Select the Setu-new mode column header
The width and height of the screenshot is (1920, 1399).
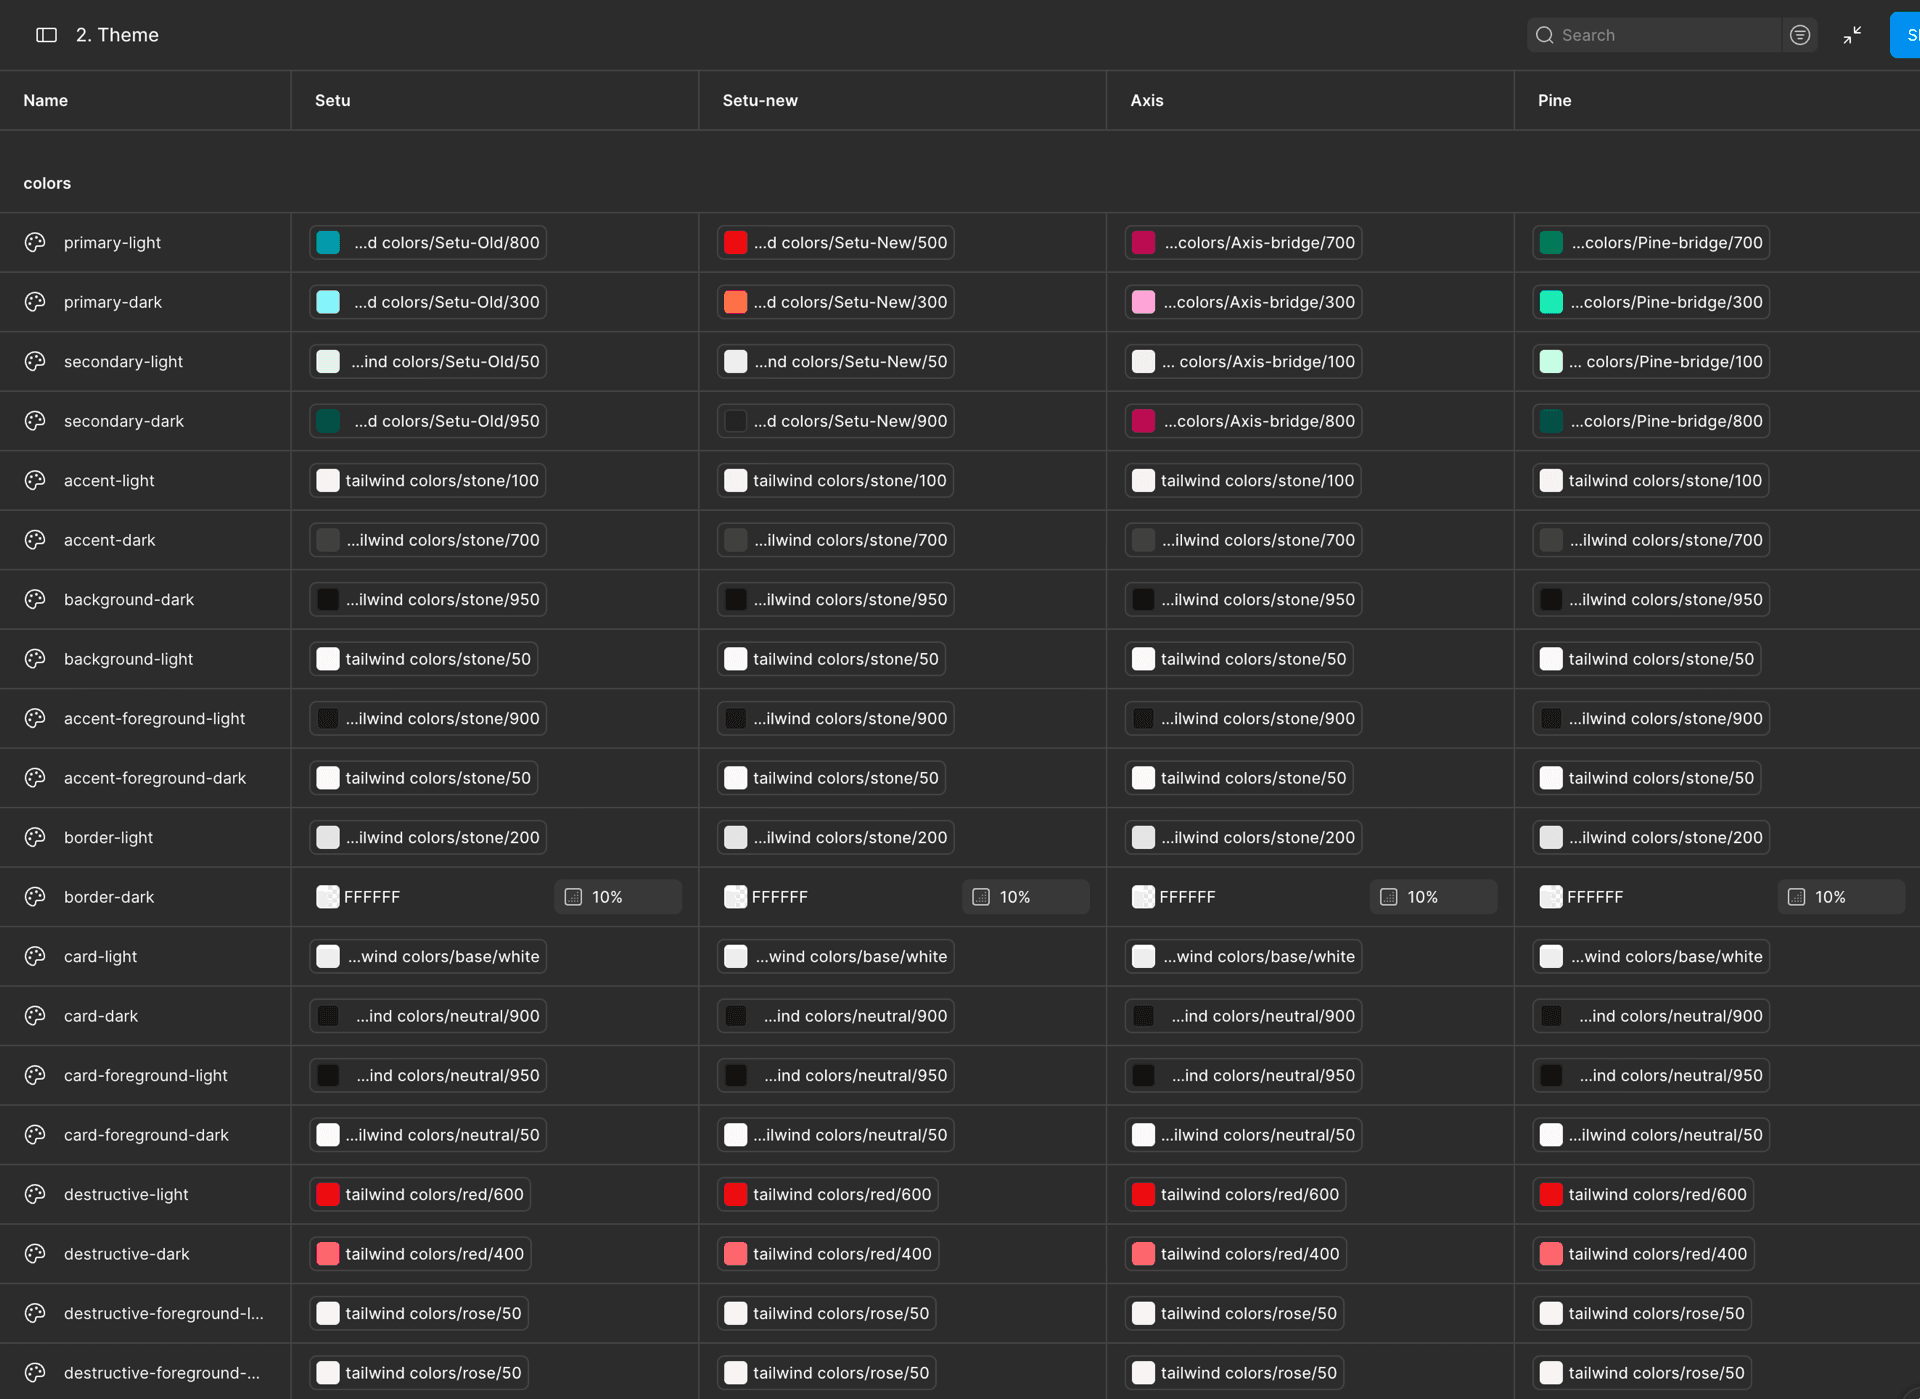pos(760,100)
